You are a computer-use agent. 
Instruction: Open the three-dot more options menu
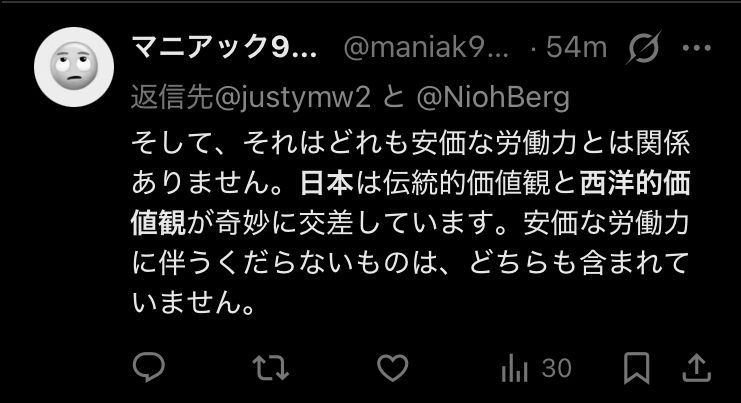coord(697,48)
